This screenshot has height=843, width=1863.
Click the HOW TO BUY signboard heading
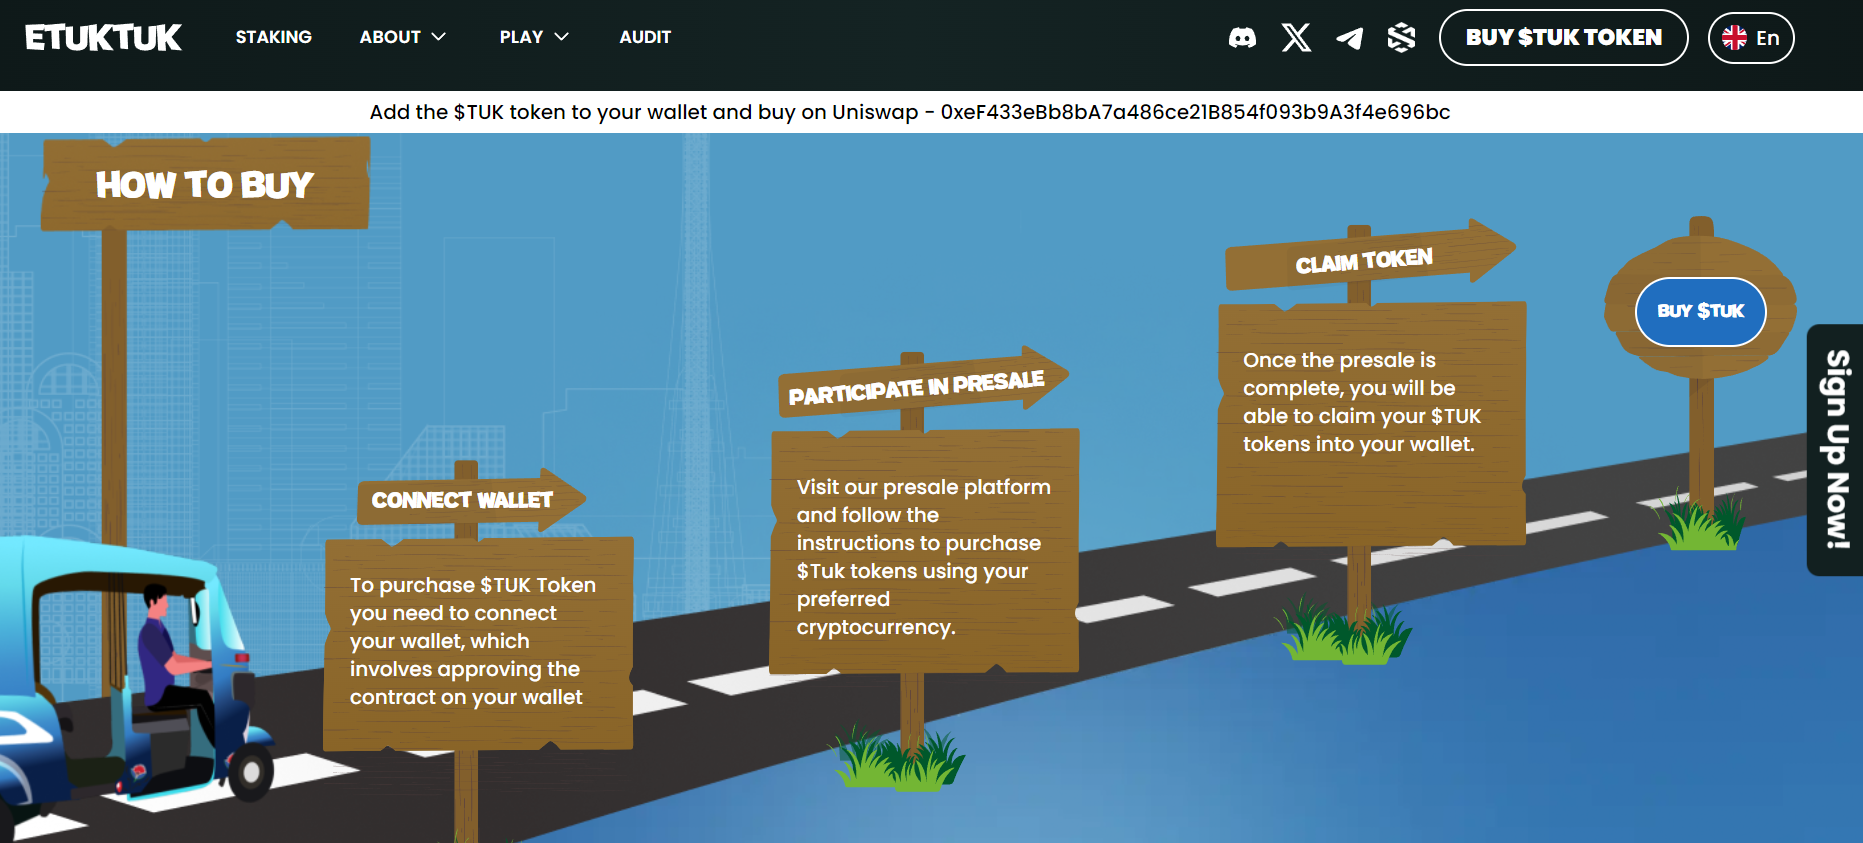pyautogui.click(x=205, y=184)
